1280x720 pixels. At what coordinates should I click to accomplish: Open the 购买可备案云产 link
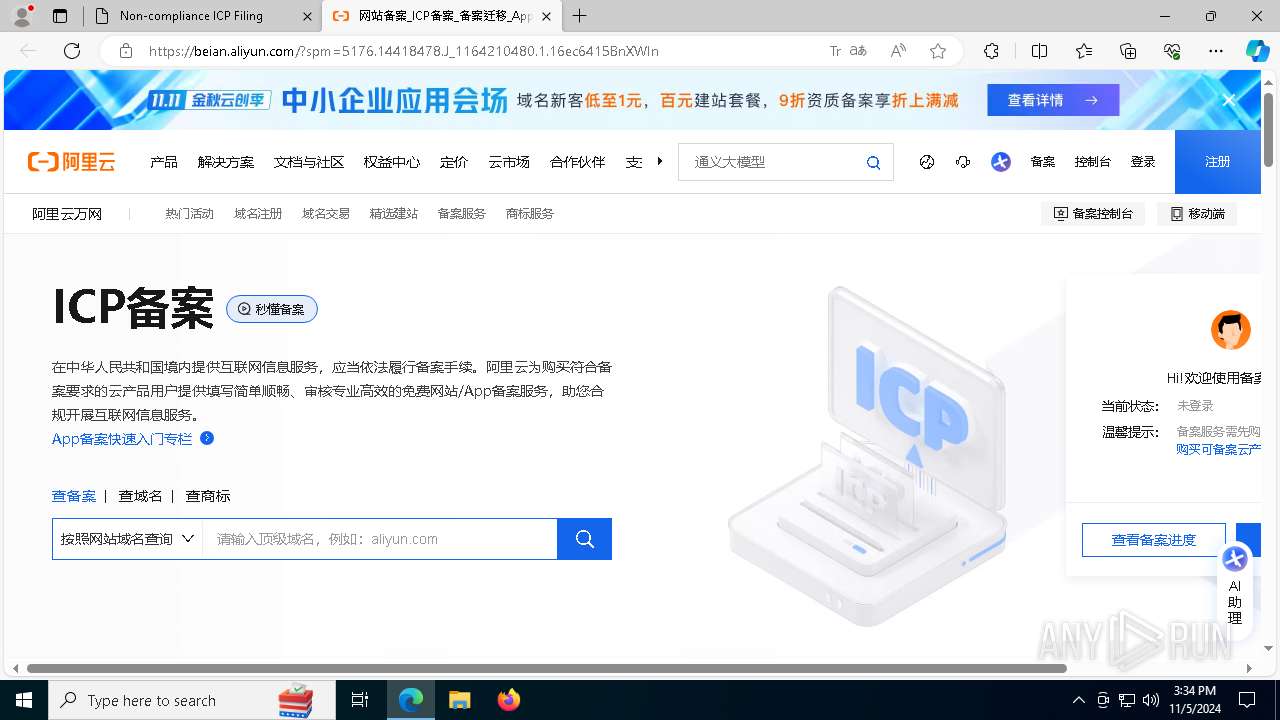coord(1219,450)
